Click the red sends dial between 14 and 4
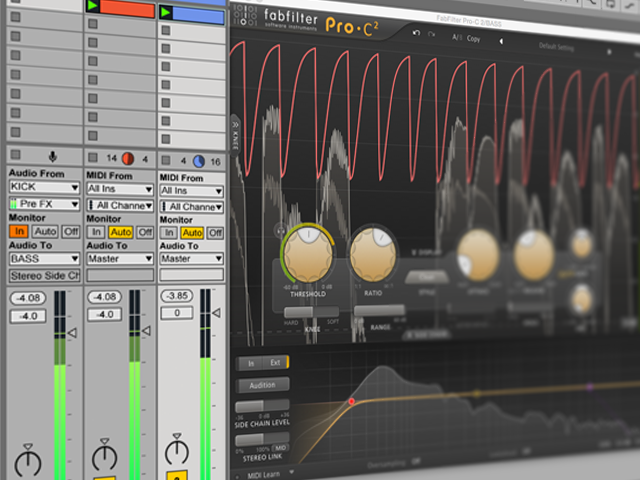Screen dimensions: 640x480 tap(128, 159)
